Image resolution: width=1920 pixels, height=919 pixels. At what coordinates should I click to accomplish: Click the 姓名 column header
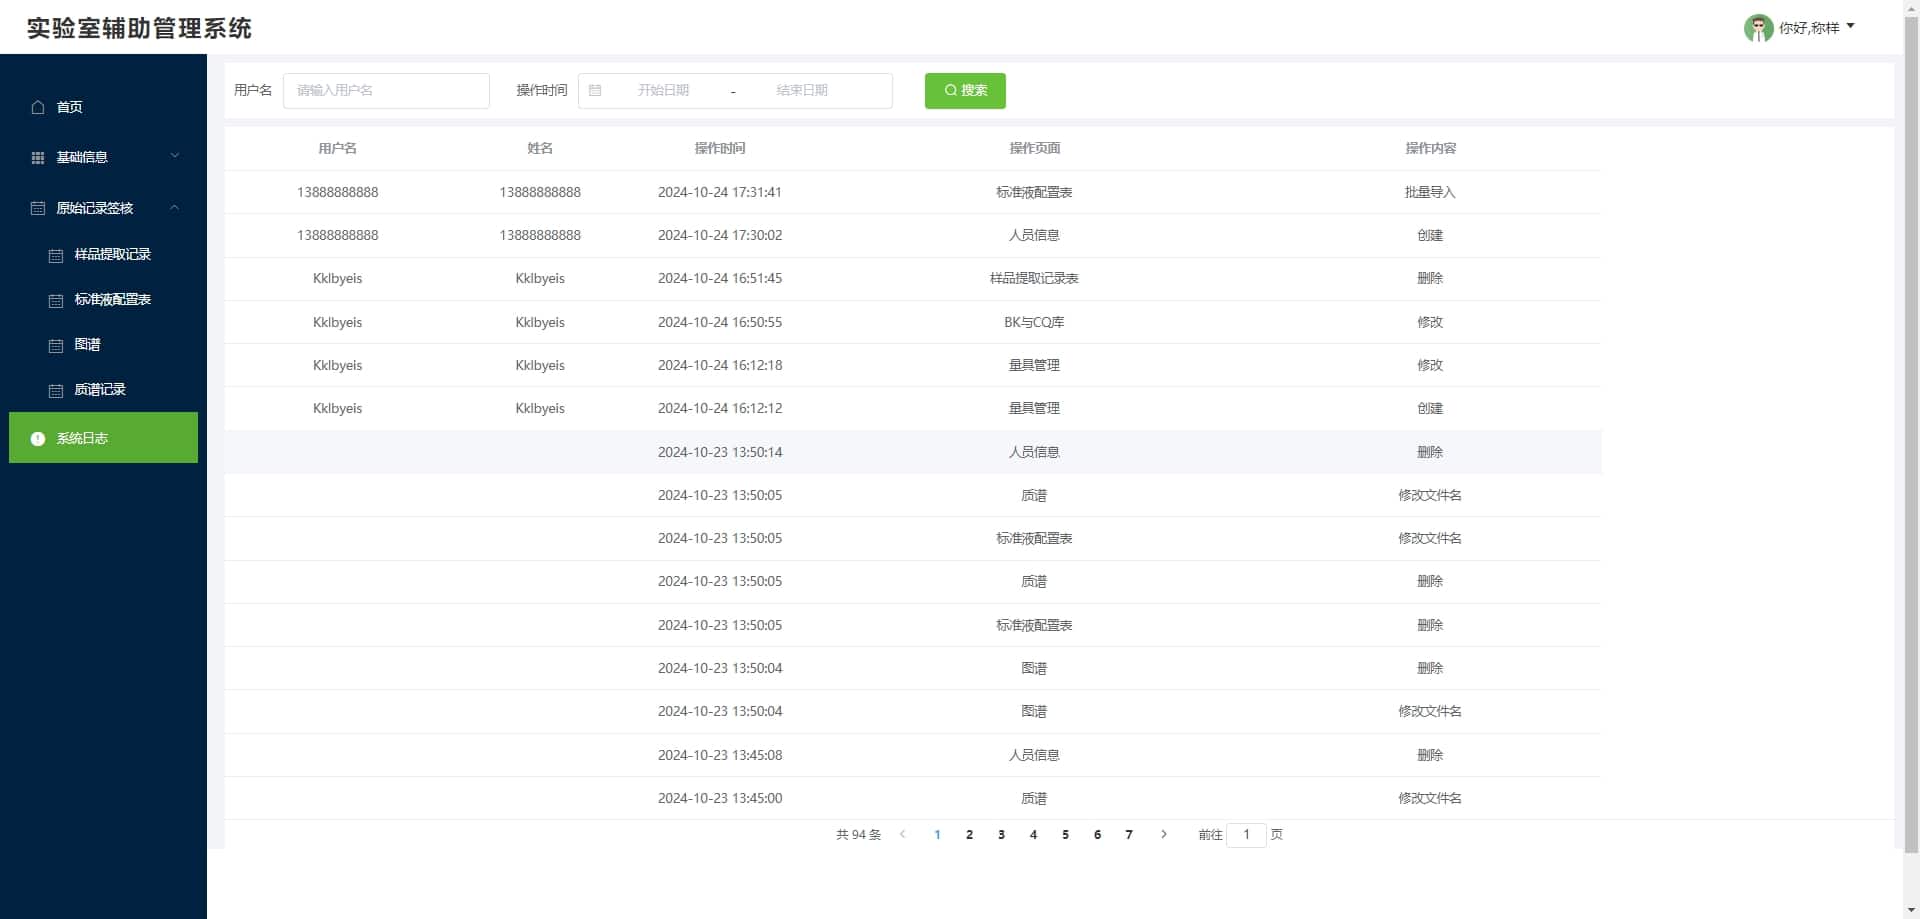tap(540, 148)
